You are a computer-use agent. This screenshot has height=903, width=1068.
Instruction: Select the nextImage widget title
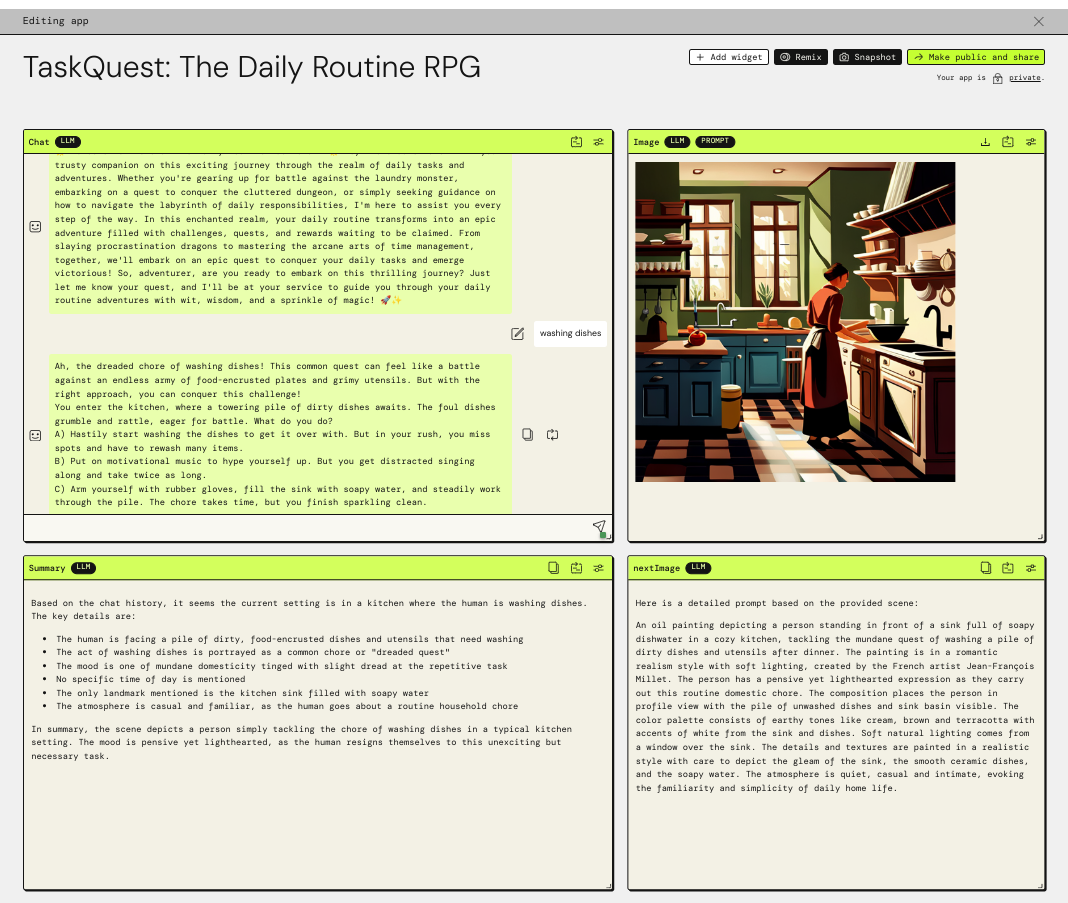click(657, 569)
